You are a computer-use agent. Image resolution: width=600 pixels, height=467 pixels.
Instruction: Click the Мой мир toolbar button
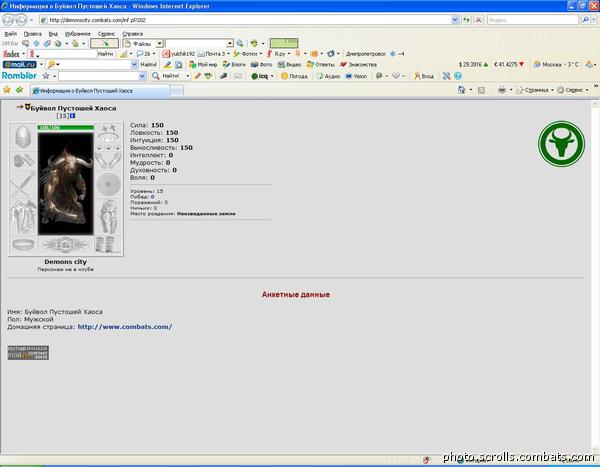coord(204,64)
